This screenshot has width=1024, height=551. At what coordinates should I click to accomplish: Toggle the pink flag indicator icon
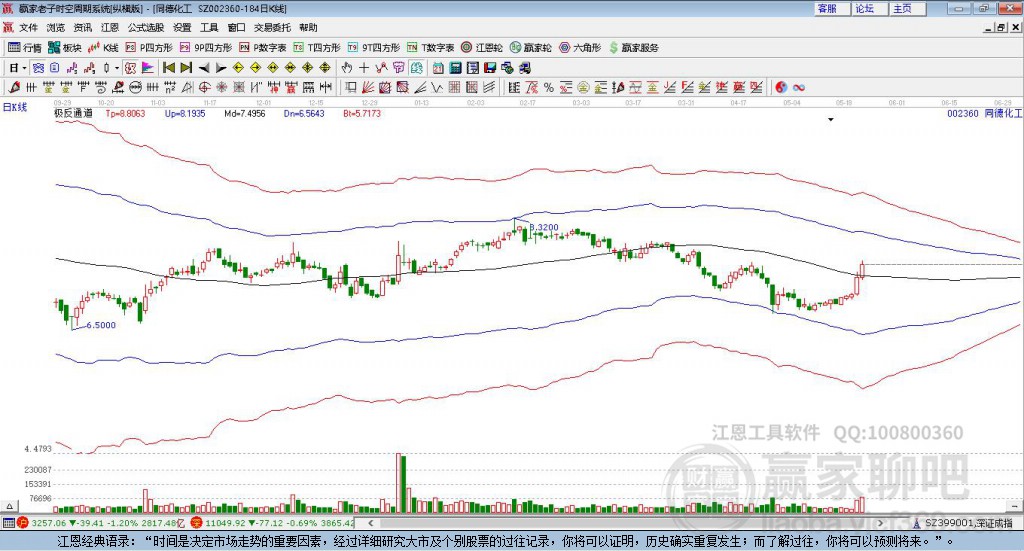[148, 68]
